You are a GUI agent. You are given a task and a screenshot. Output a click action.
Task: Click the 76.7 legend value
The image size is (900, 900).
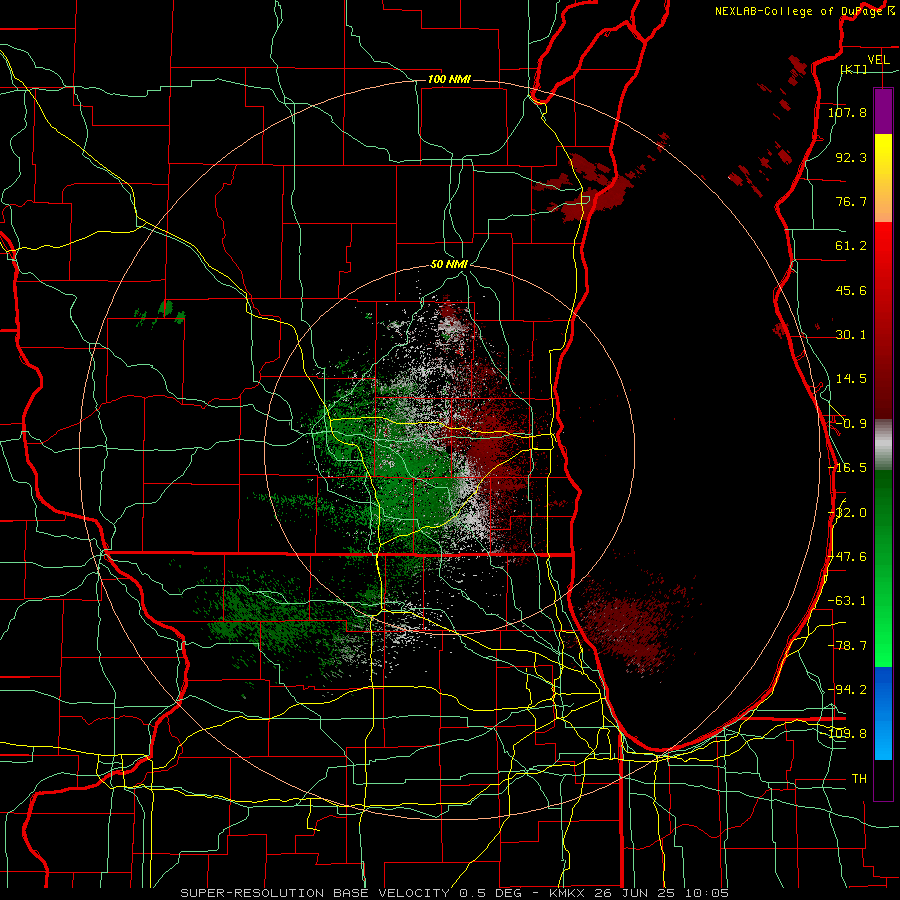pos(851,201)
